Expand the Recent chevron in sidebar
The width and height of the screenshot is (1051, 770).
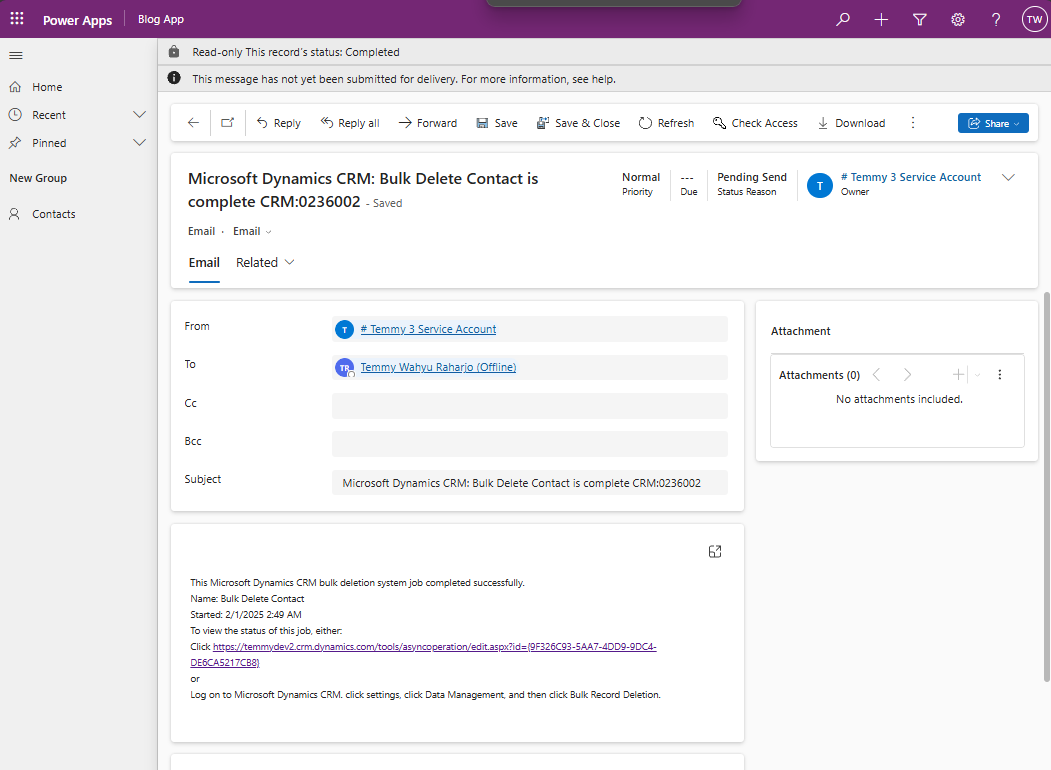[139, 115]
